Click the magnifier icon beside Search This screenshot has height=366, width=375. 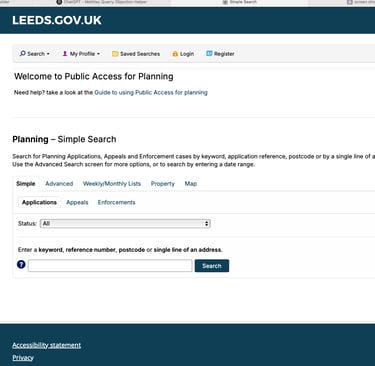point(22,53)
